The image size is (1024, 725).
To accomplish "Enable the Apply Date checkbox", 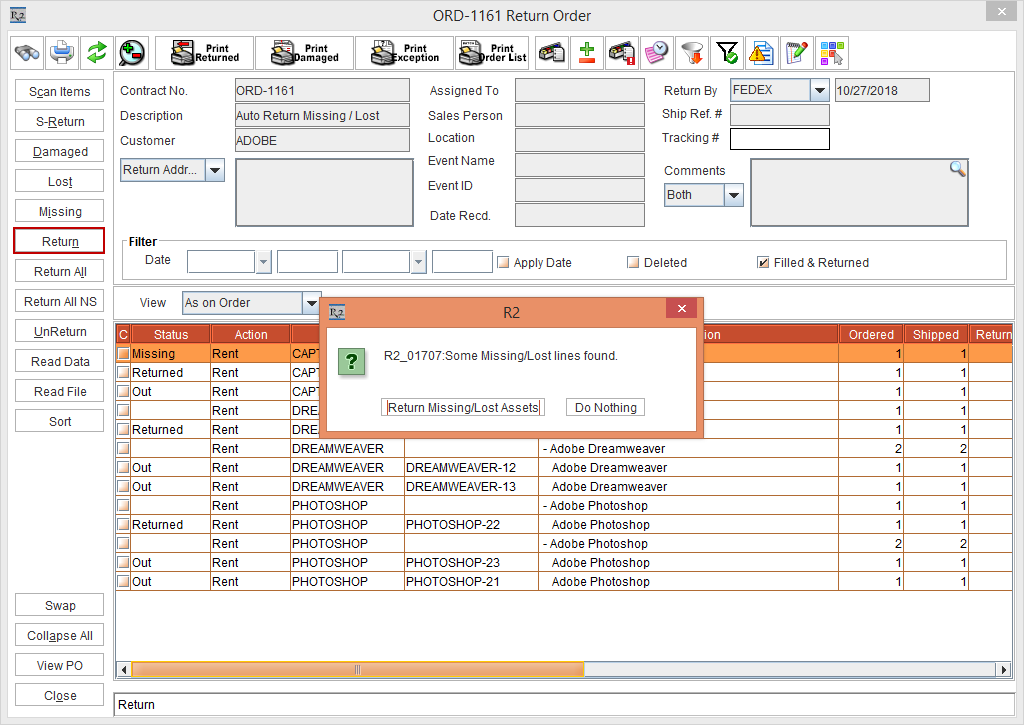I will (503, 263).
